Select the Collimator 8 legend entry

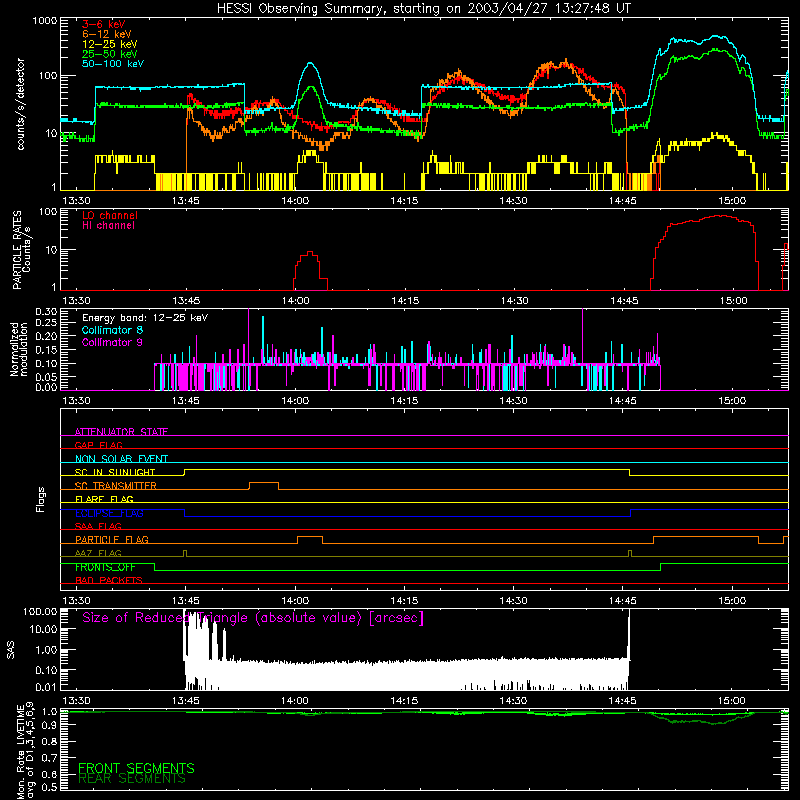coord(112,330)
